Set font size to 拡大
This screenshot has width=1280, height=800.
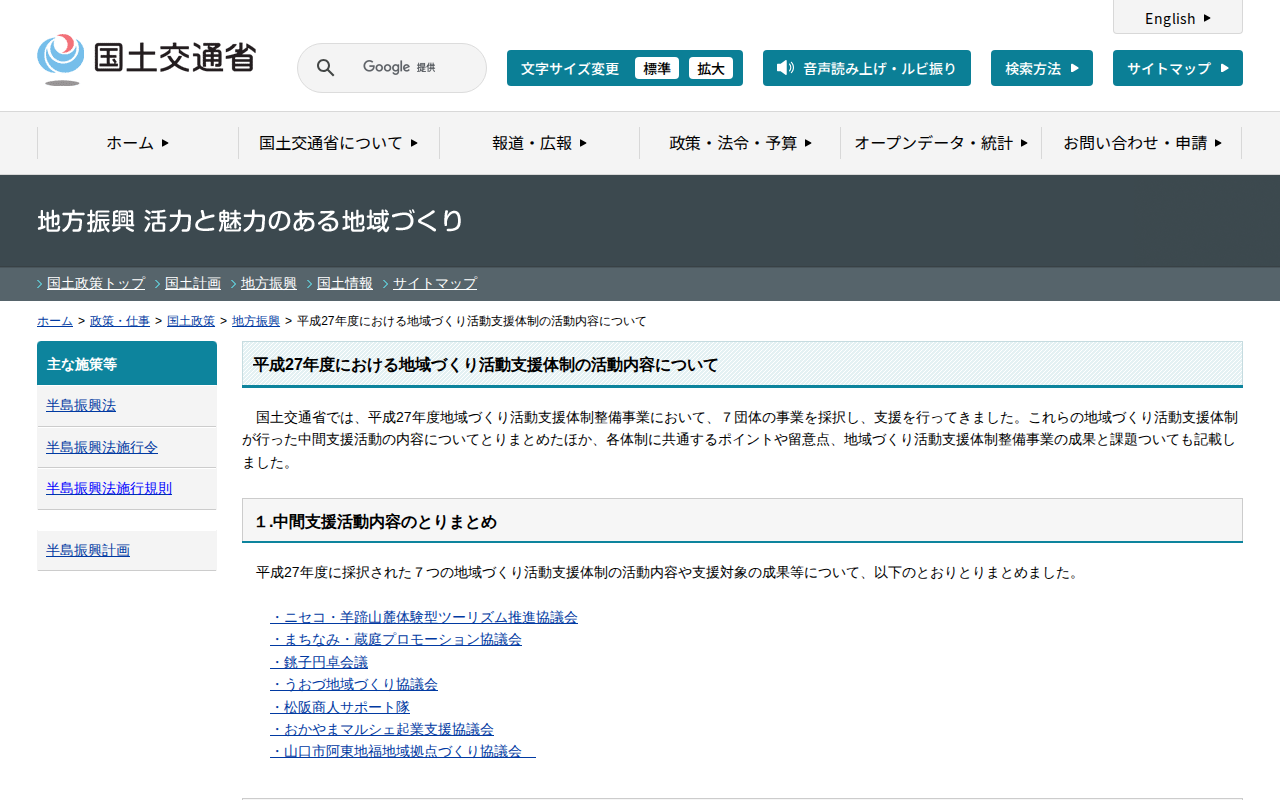tap(711, 68)
